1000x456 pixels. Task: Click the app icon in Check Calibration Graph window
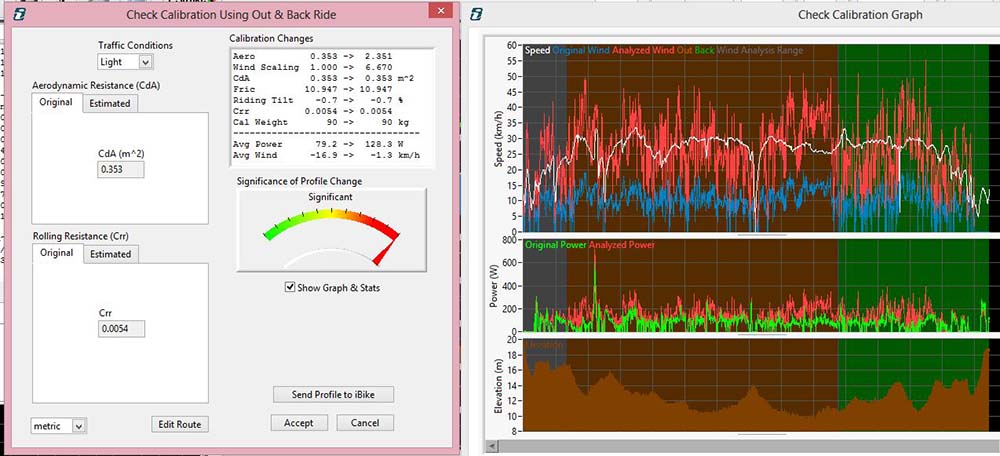[x=479, y=13]
